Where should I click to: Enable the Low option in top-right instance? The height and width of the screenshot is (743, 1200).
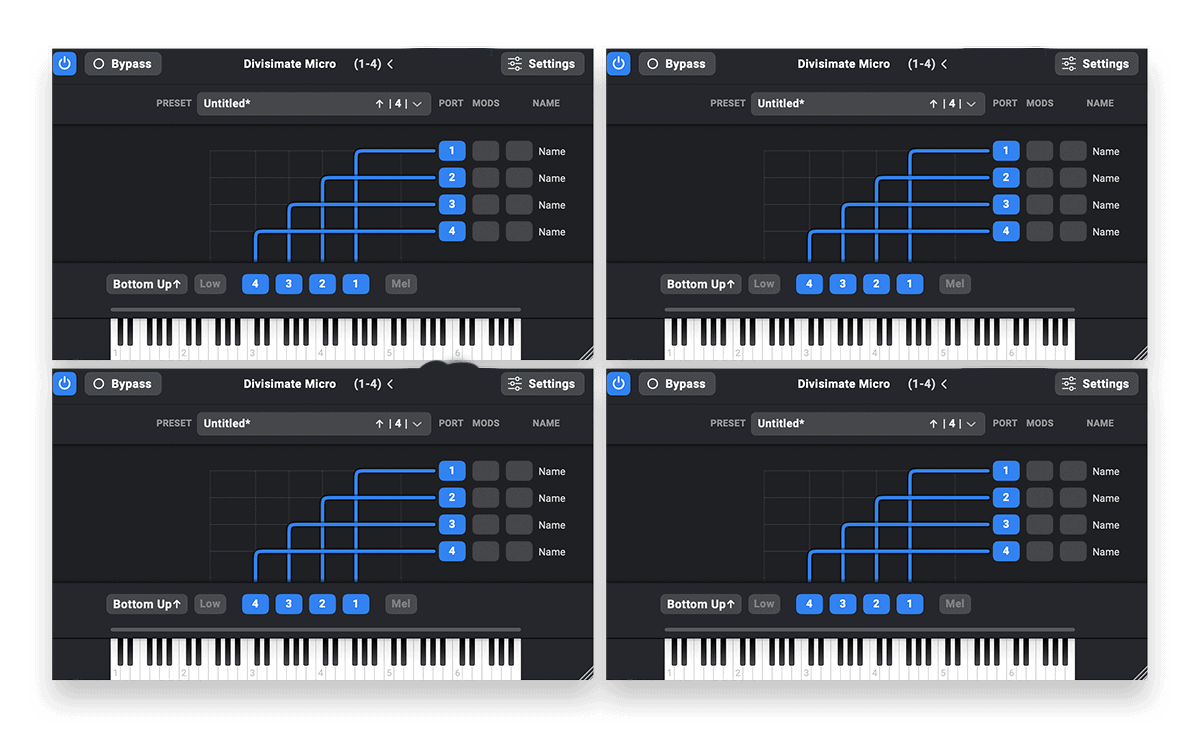764,283
